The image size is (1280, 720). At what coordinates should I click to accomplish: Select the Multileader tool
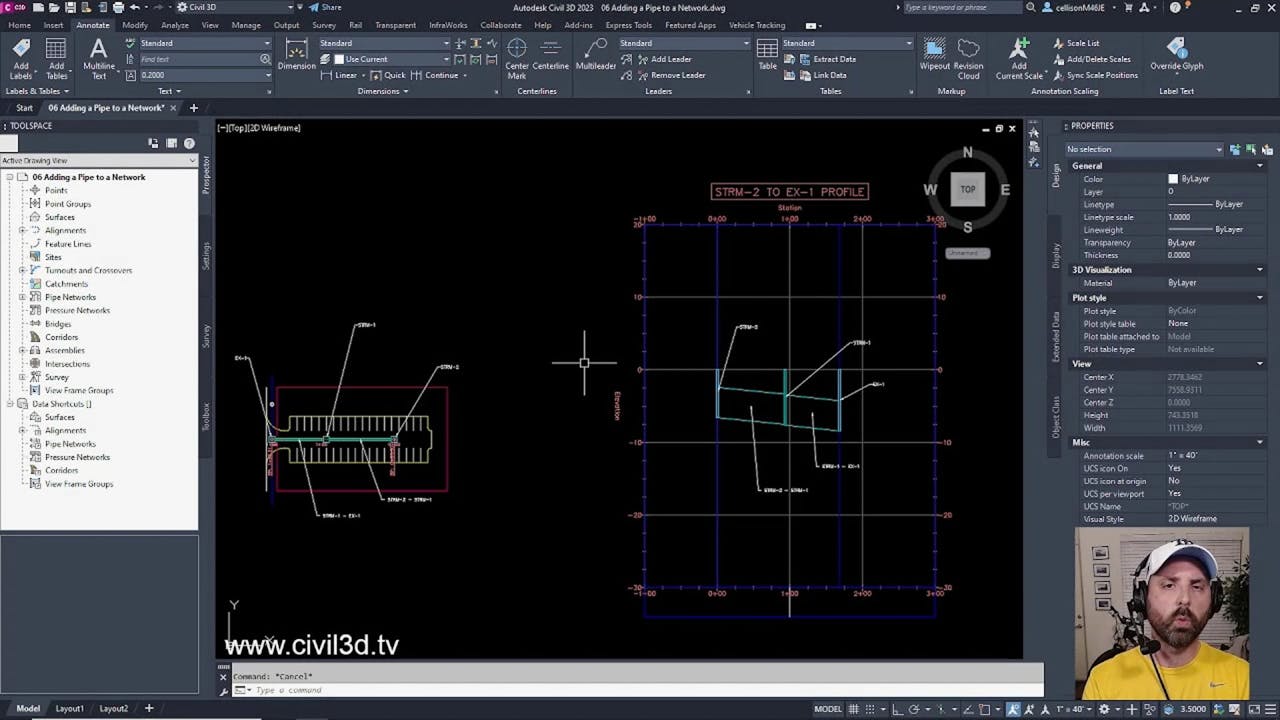[x=595, y=57]
